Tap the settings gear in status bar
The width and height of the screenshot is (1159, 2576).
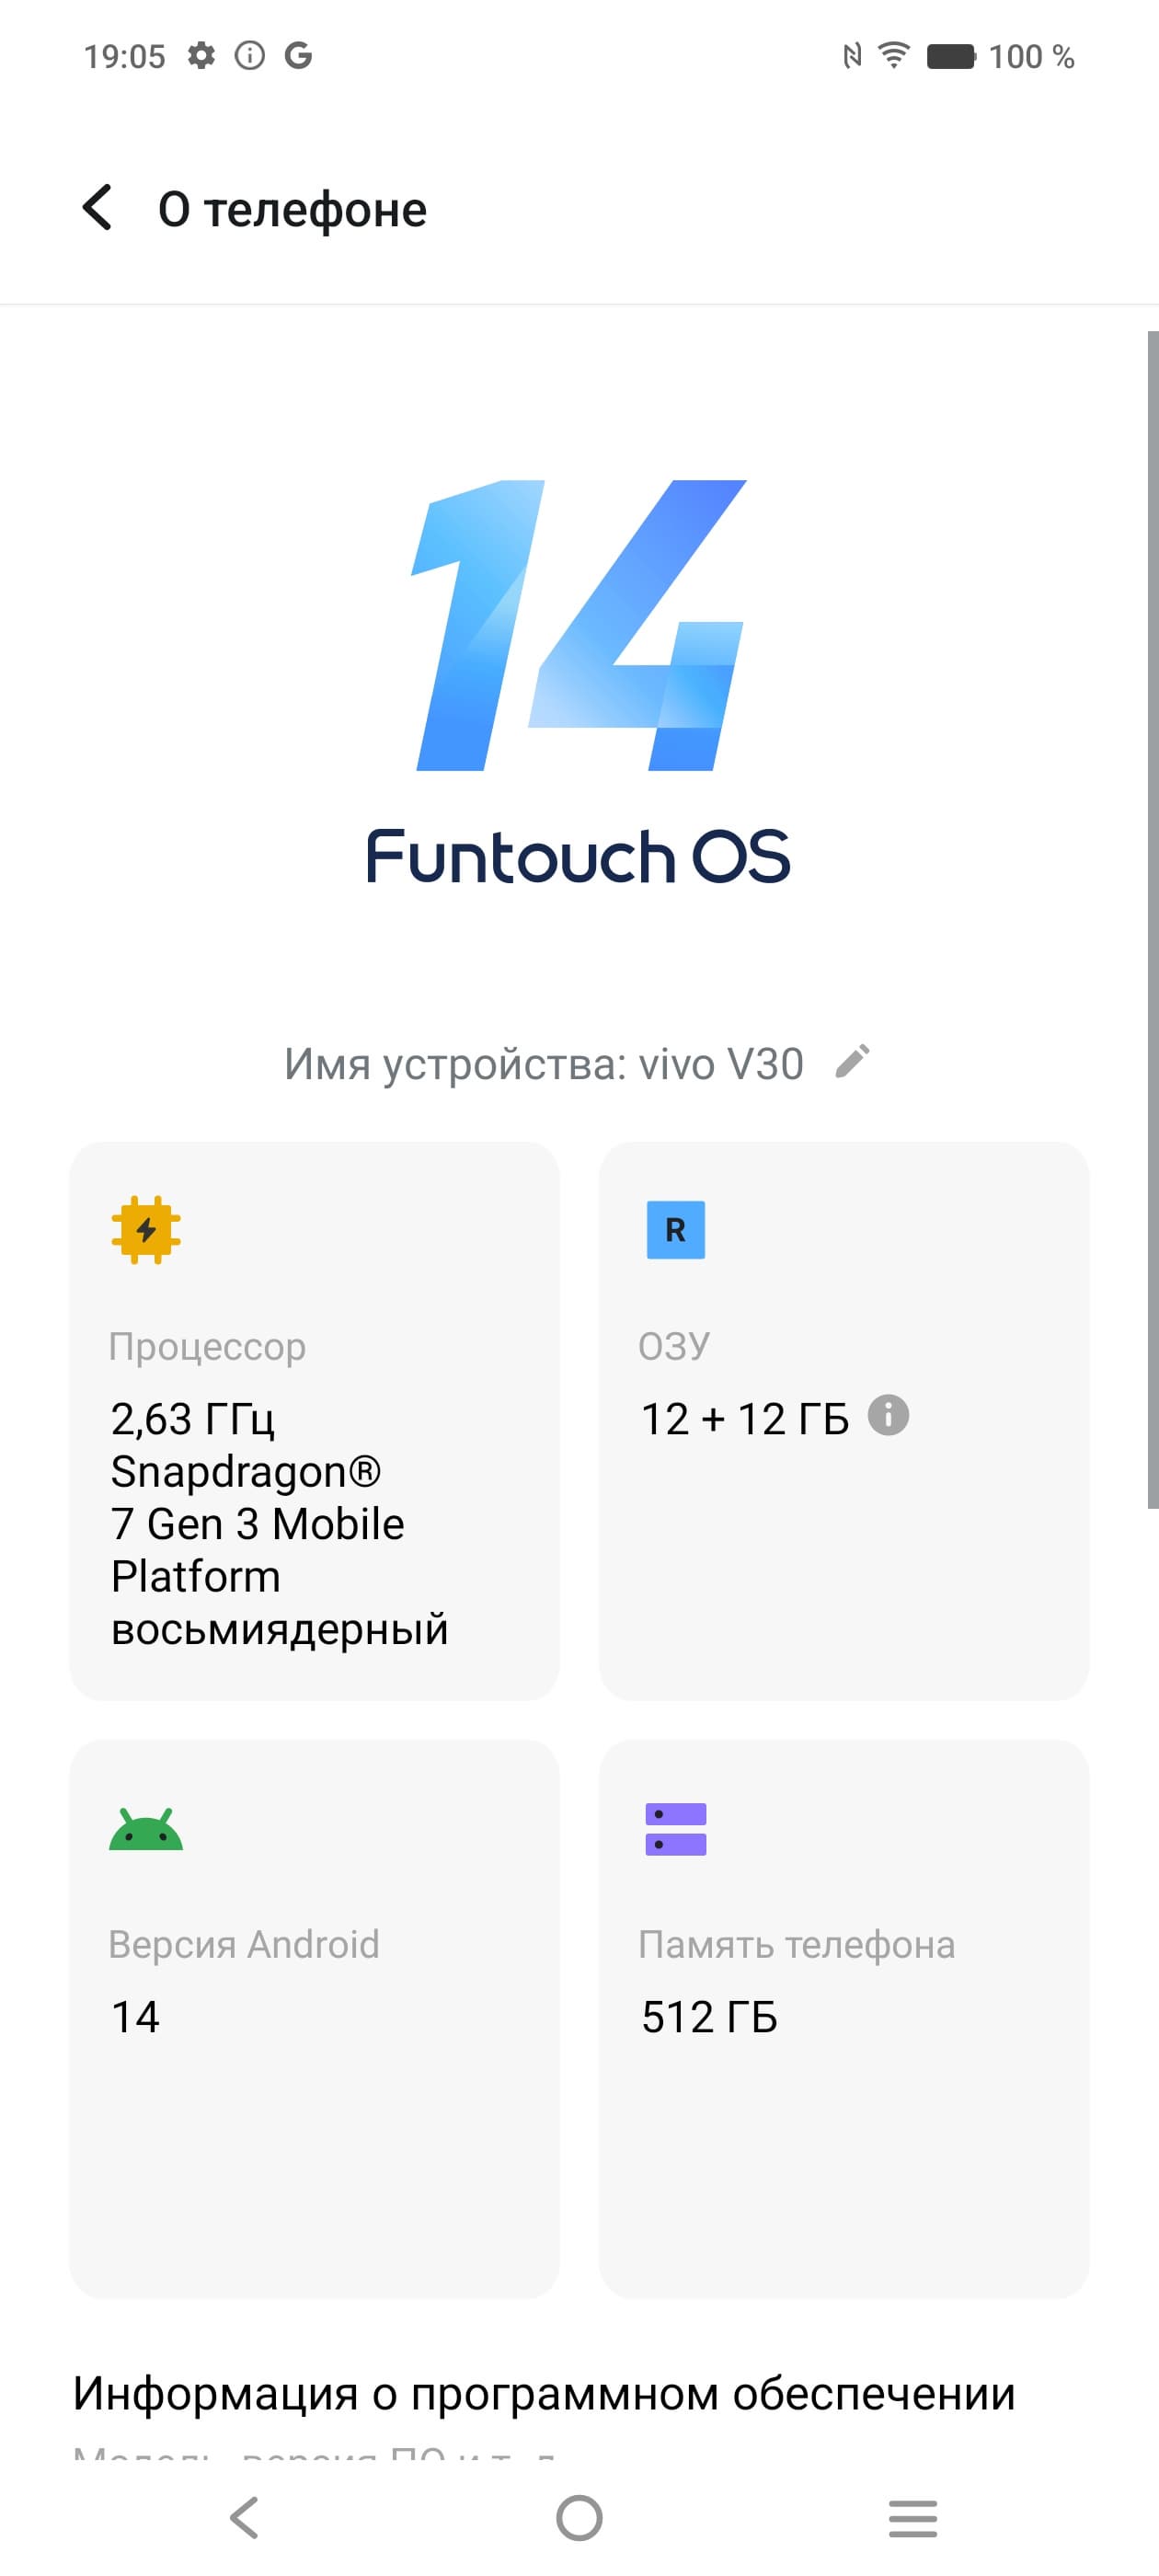point(201,56)
